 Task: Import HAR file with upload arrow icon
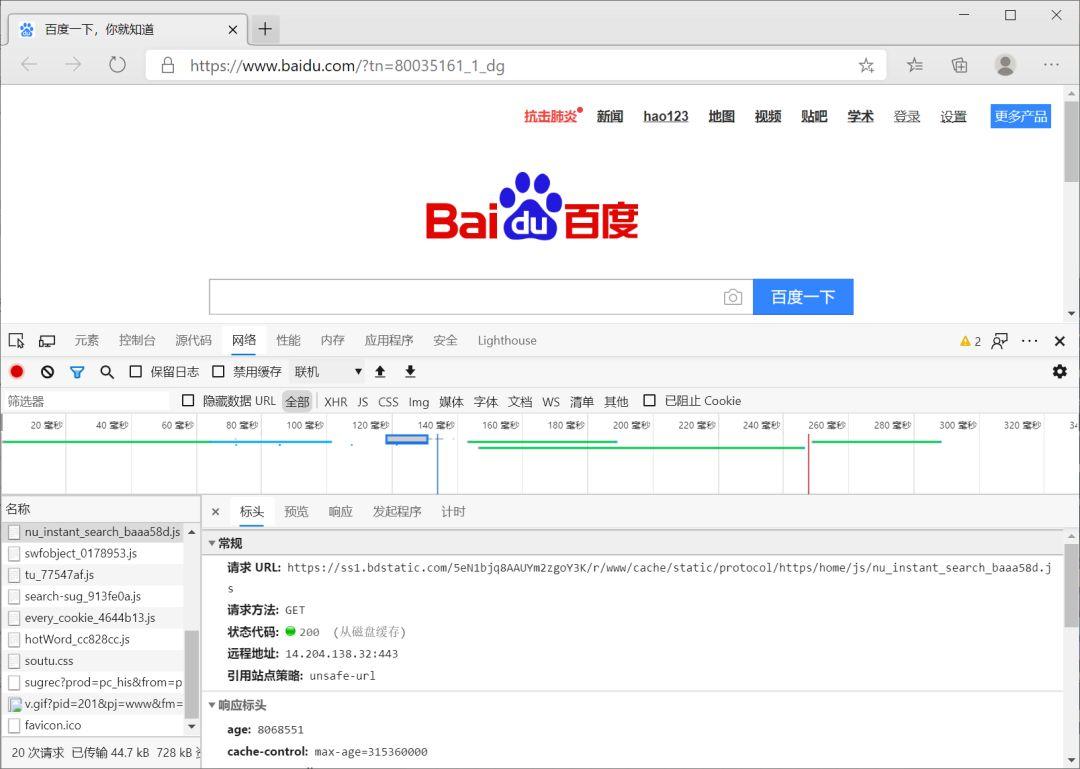click(380, 371)
